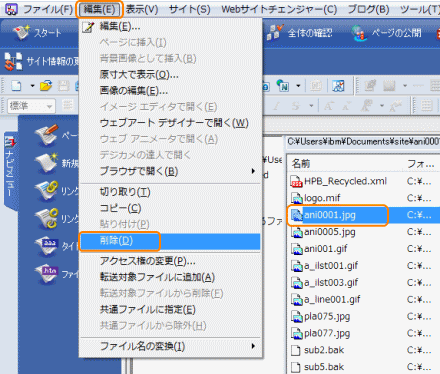
Task: Choose 原寸大で表示(O)... menu entry
Action: [x=170, y=75]
